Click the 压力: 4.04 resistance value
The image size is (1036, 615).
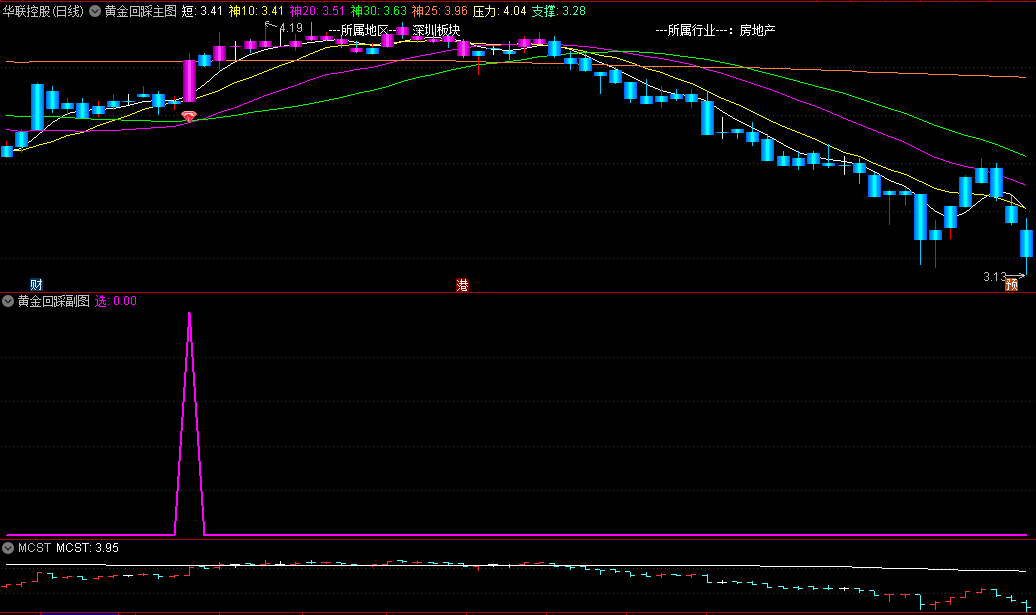tap(500, 11)
